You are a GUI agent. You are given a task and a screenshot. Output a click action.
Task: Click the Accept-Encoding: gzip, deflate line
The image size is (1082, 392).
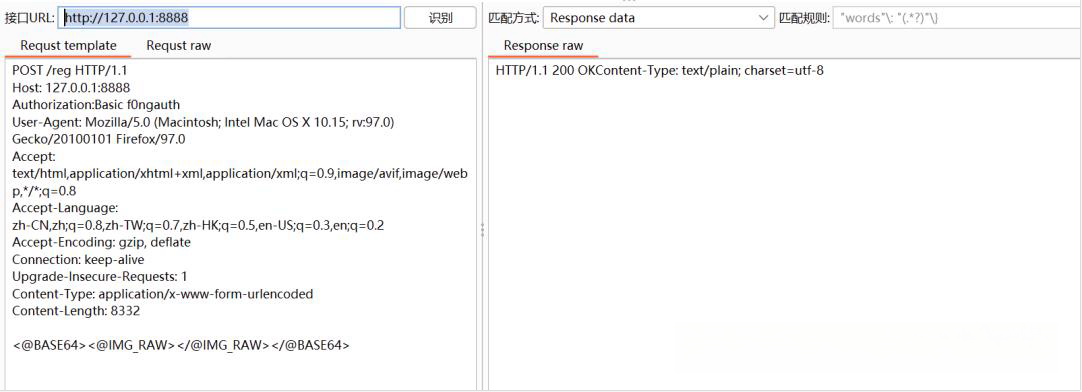click(x=101, y=242)
